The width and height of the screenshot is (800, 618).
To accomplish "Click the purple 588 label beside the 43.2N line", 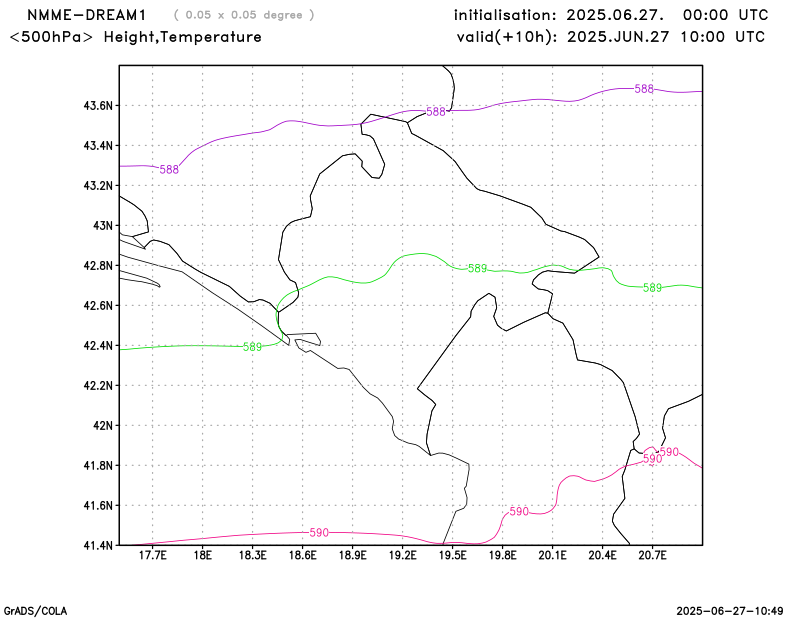I will click(169, 169).
